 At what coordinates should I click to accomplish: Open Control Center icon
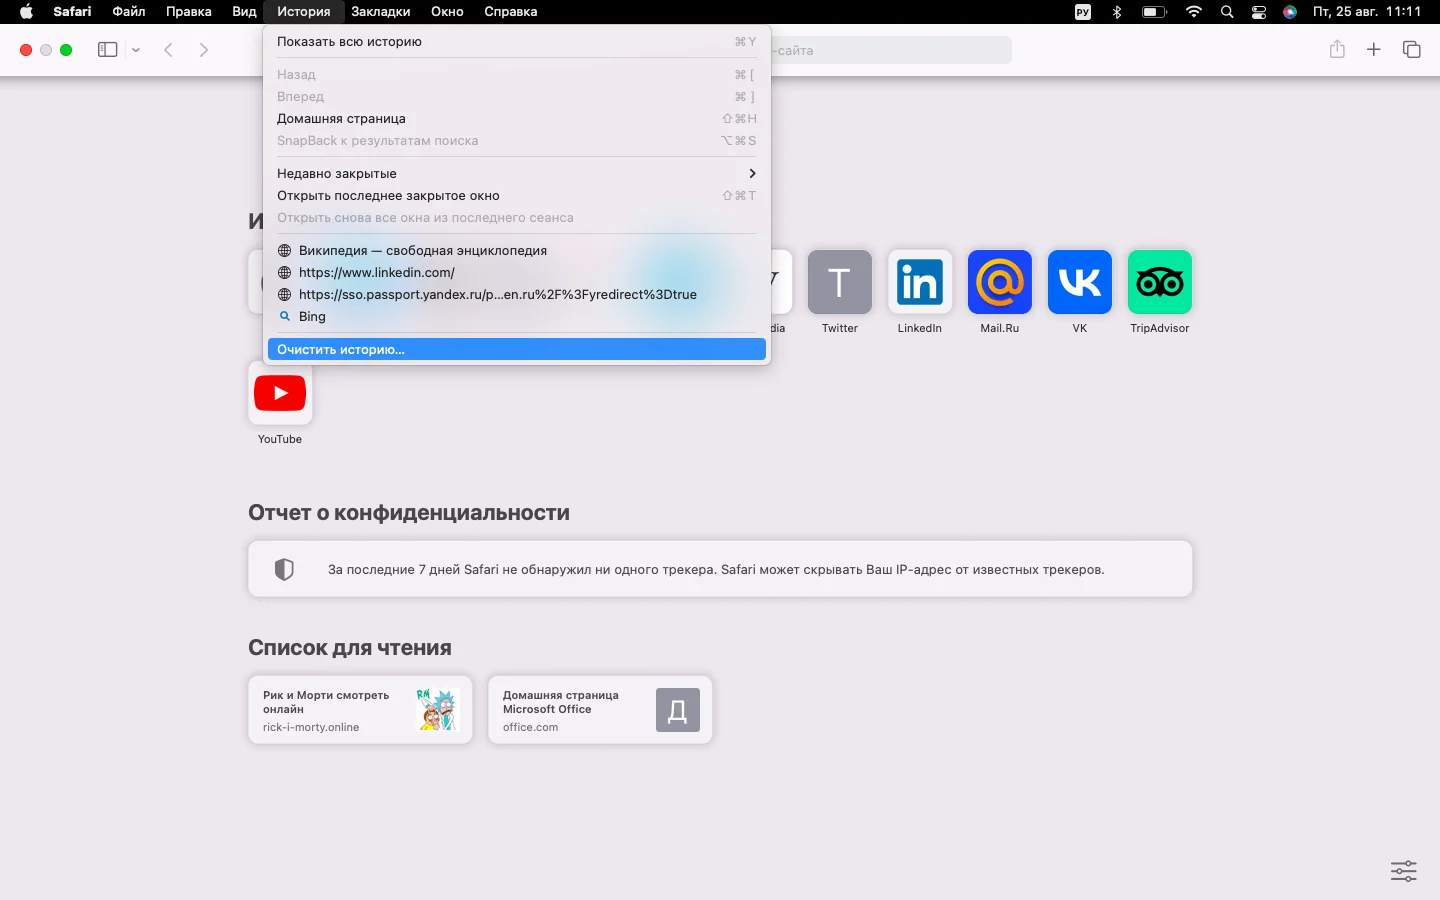(1259, 12)
